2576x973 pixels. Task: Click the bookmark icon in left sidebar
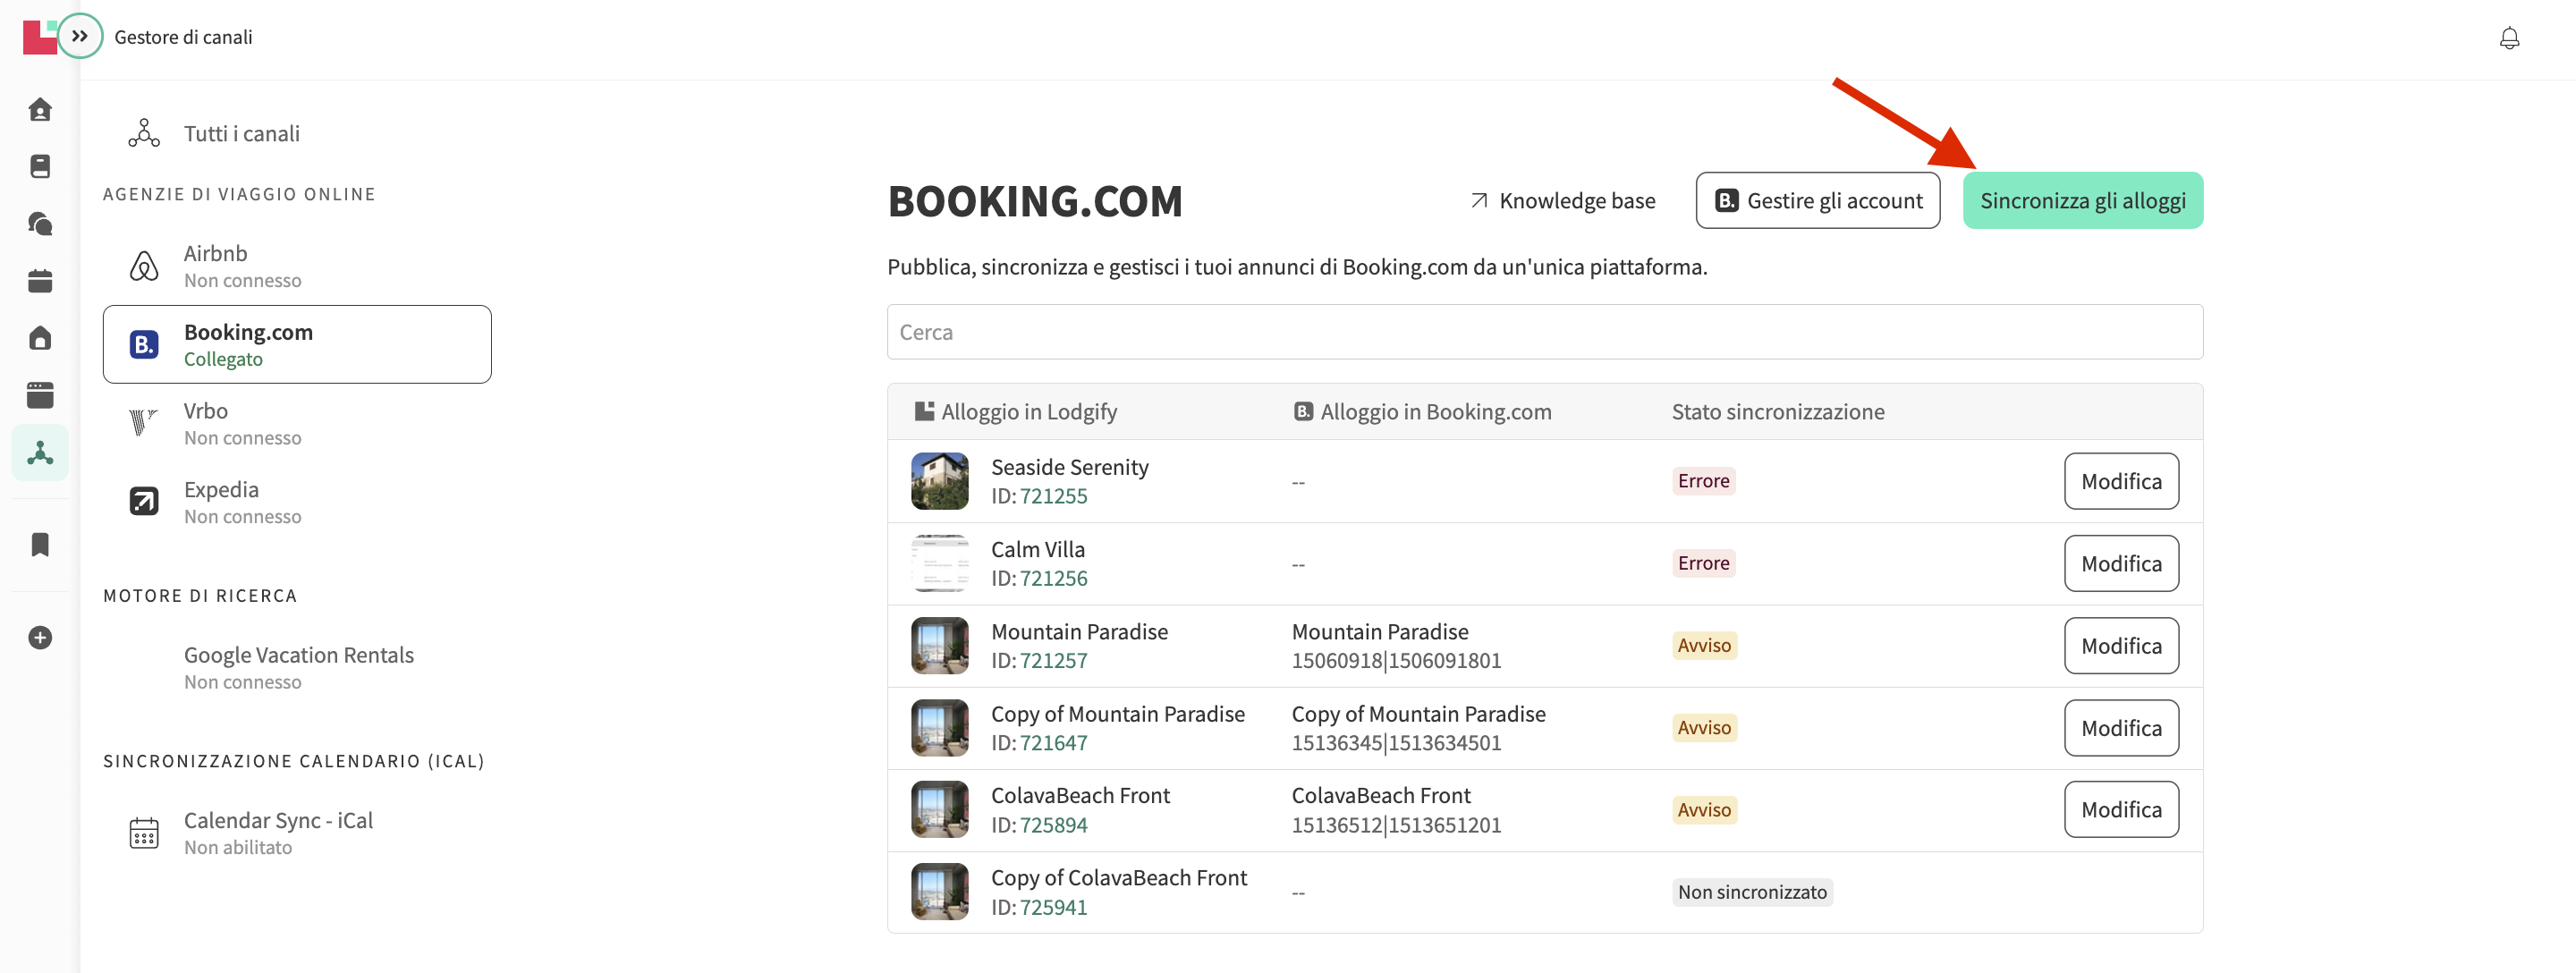tap(40, 545)
